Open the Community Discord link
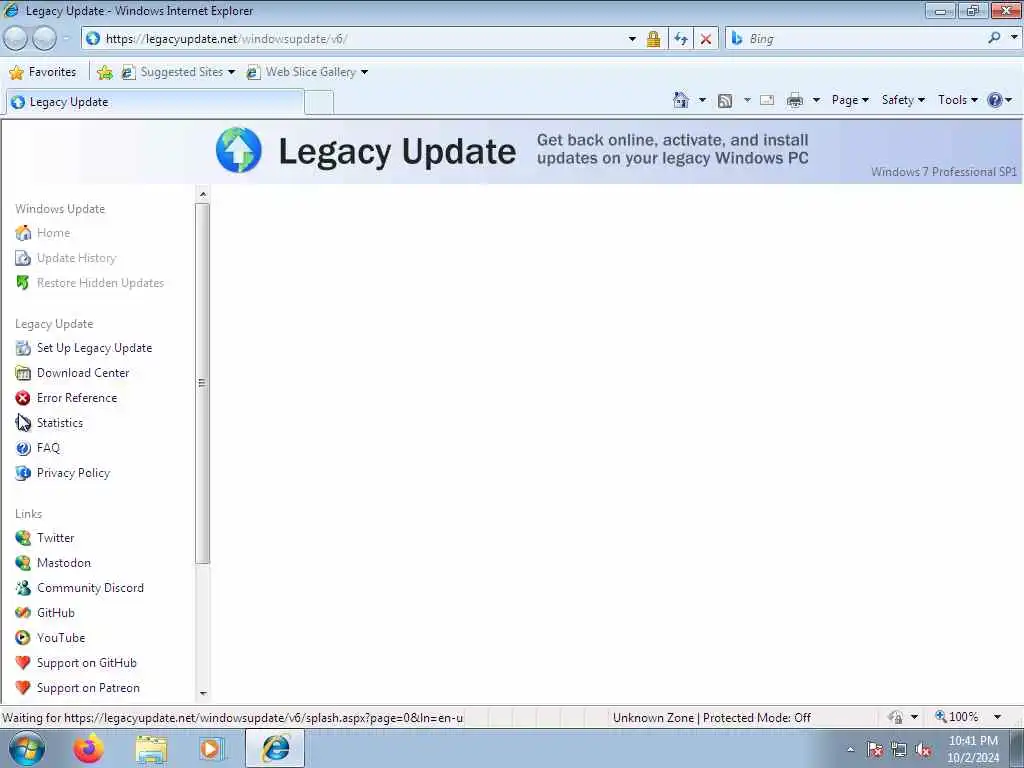 click(x=90, y=588)
